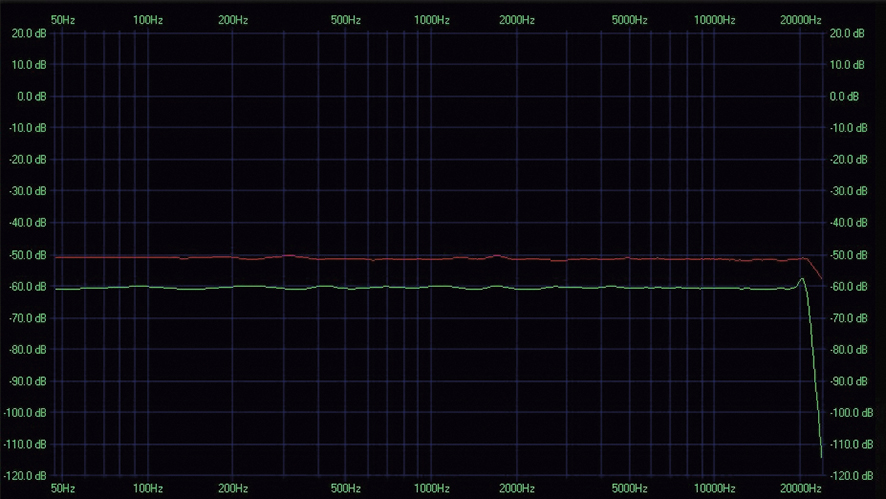
Task: Click the -30.0 dB label on left axis
Action: point(28,191)
